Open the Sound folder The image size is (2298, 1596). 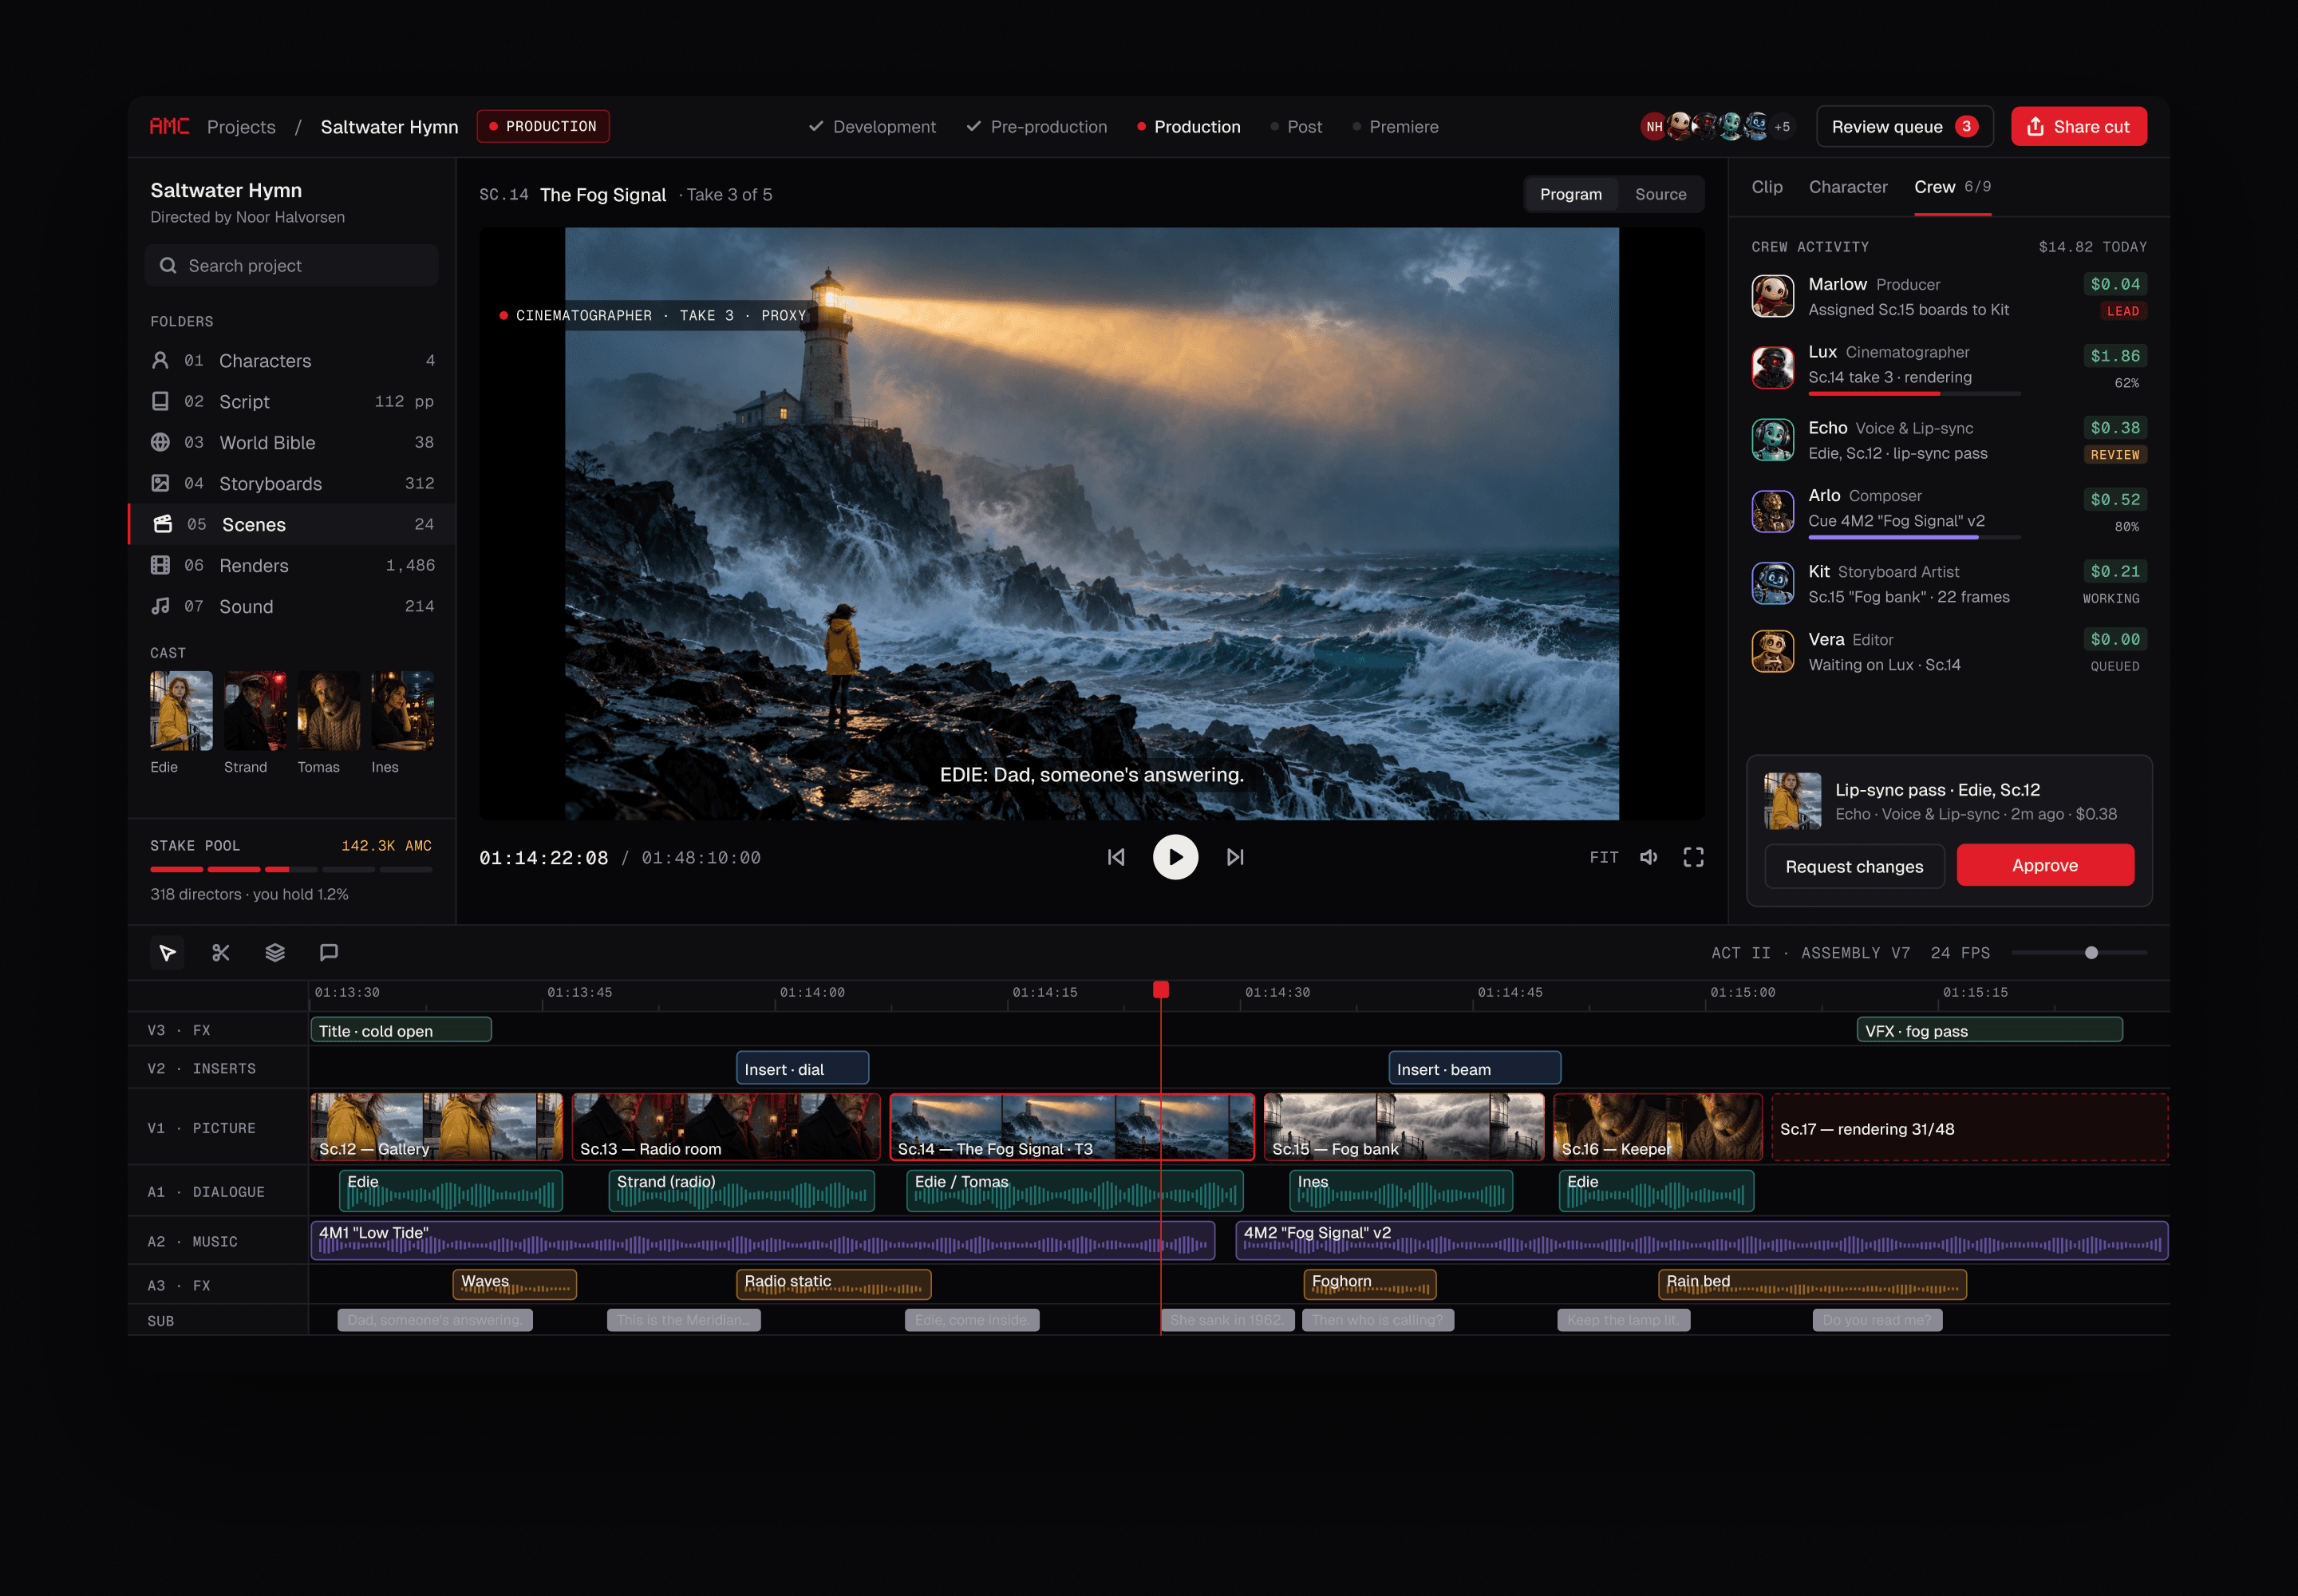[x=292, y=606]
